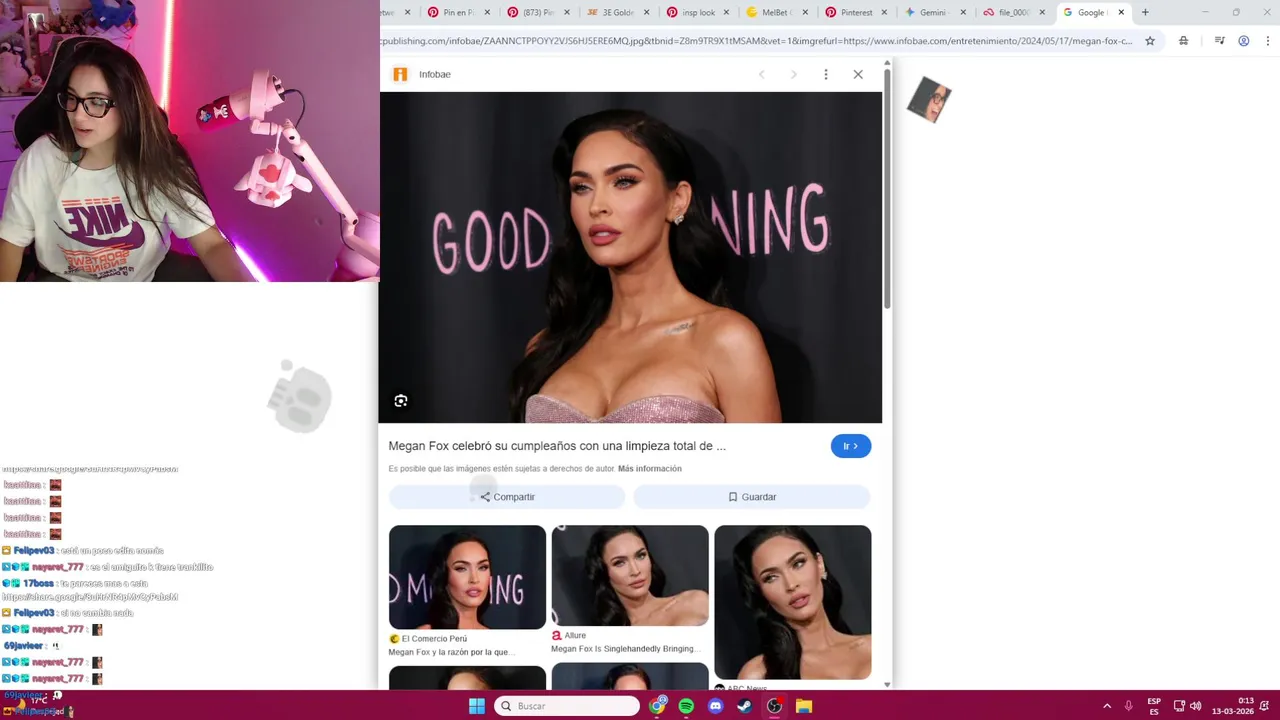Click the Infobae source name
The height and width of the screenshot is (720, 1280).
click(435, 74)
